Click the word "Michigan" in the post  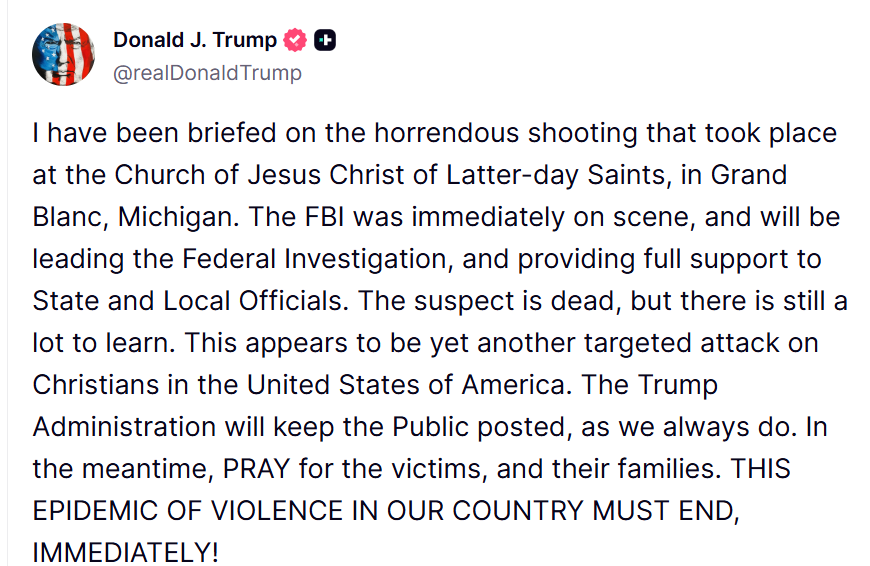pos(177,217)
